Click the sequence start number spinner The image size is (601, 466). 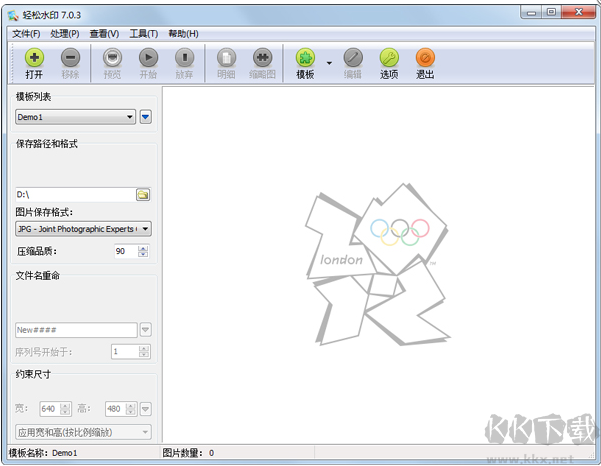(144, 351)
